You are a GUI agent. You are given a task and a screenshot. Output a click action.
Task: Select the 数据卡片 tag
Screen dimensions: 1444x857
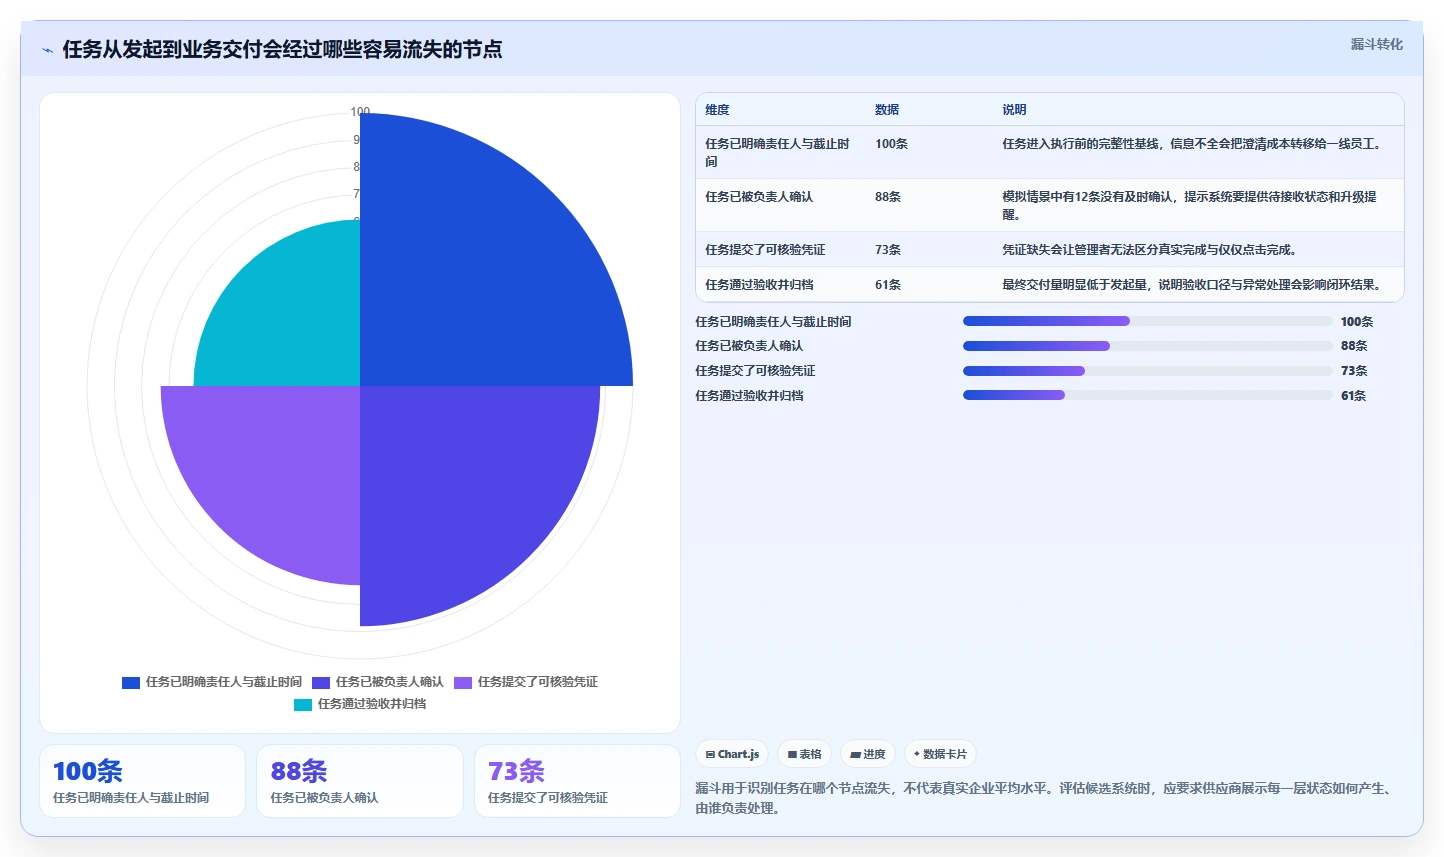pos(940,754)
